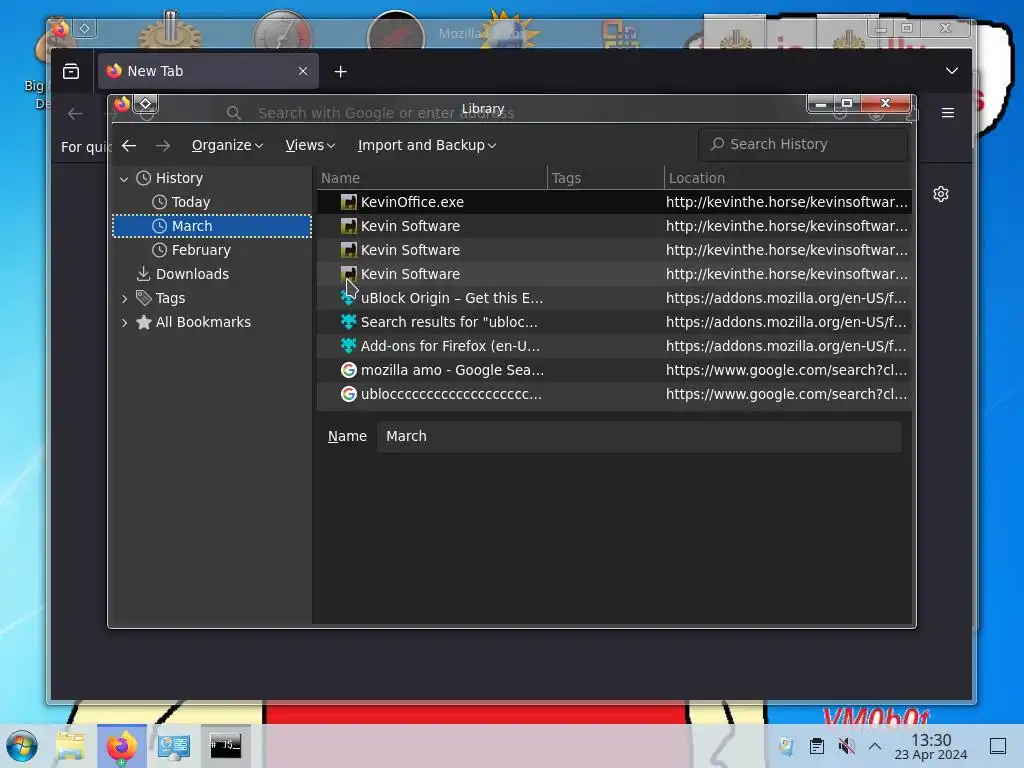Toggle the muted volume tray icon
Viewport: 1024px width, 768px height.
(846, 746)
